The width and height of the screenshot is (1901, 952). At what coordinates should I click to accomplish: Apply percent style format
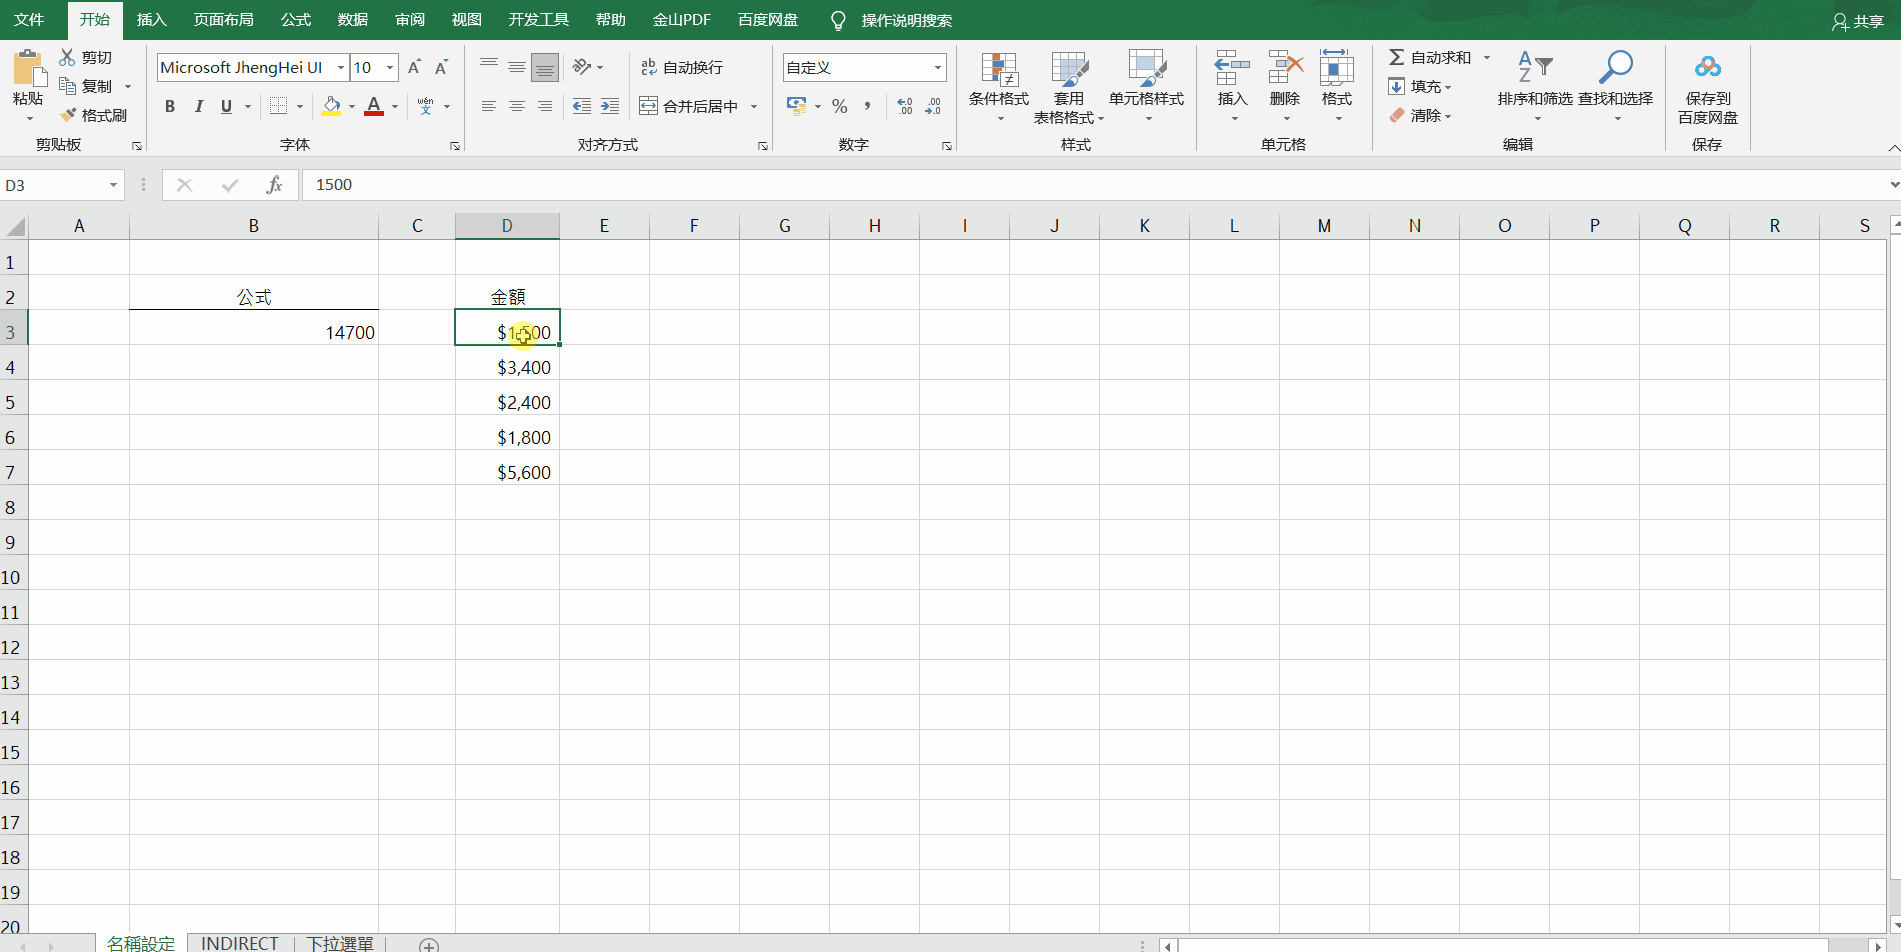click(840, 106)
